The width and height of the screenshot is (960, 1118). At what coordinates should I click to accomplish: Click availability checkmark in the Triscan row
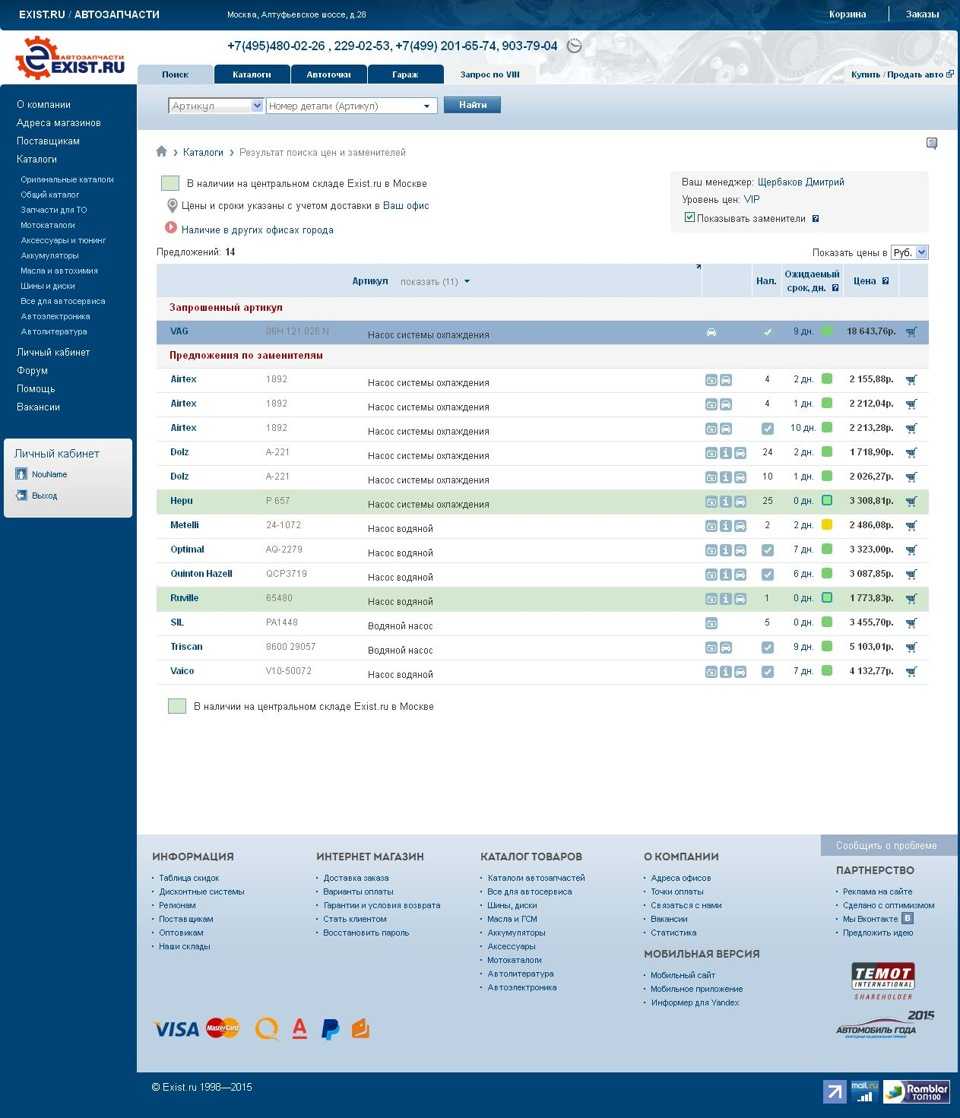coord(767,647)
